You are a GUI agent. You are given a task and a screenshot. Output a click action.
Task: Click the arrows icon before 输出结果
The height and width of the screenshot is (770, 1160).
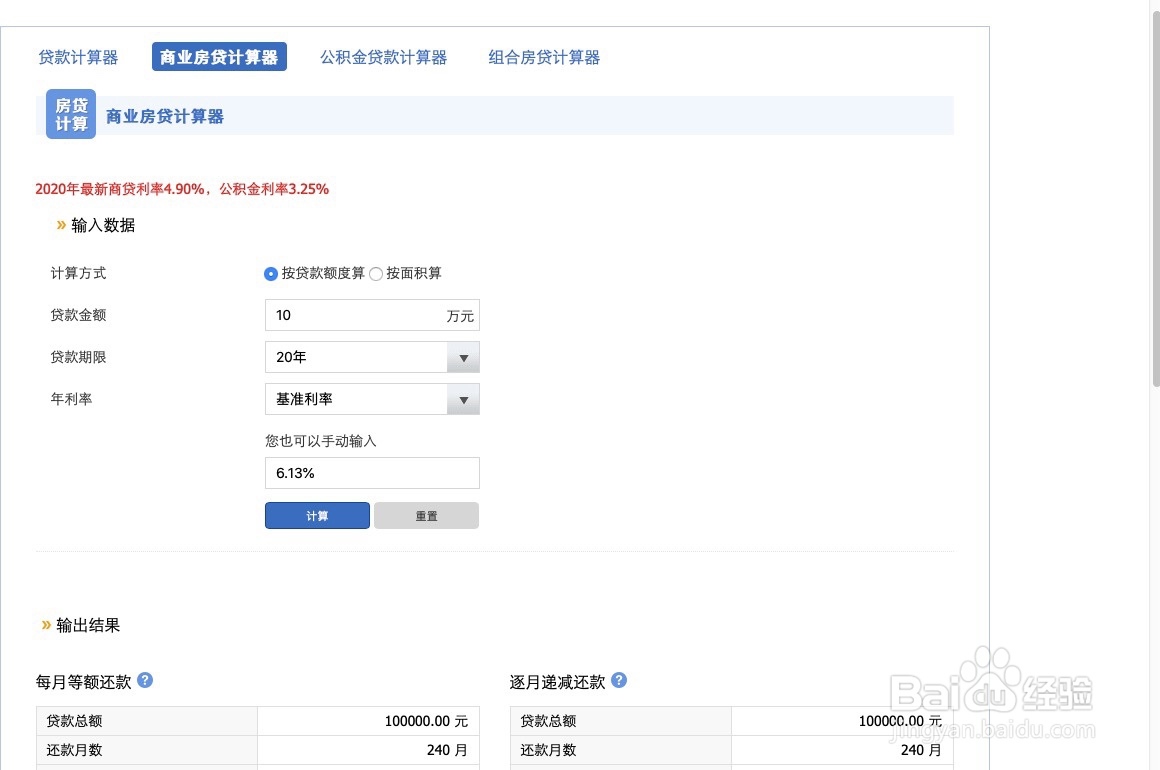coord(46,625)
